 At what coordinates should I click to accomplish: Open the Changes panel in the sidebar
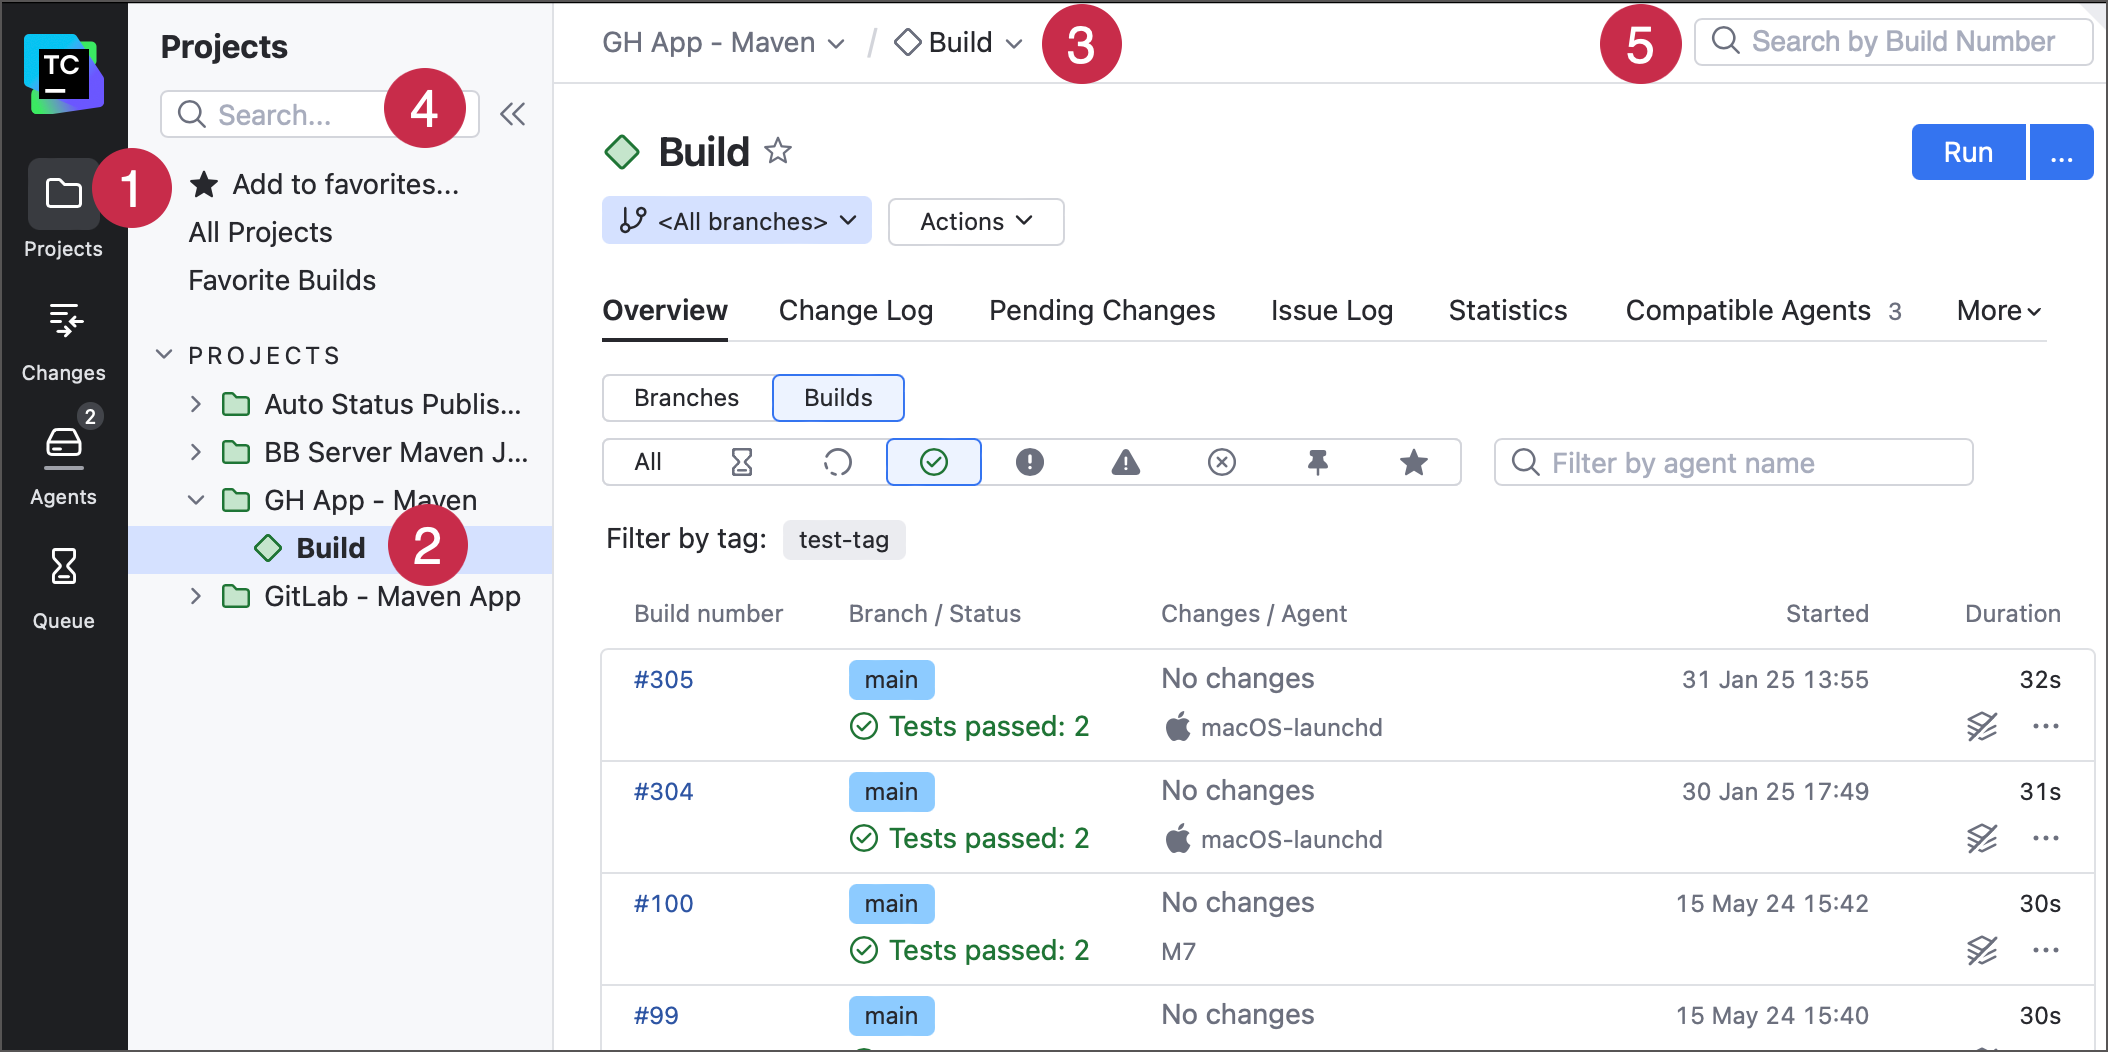coord(63,335)
